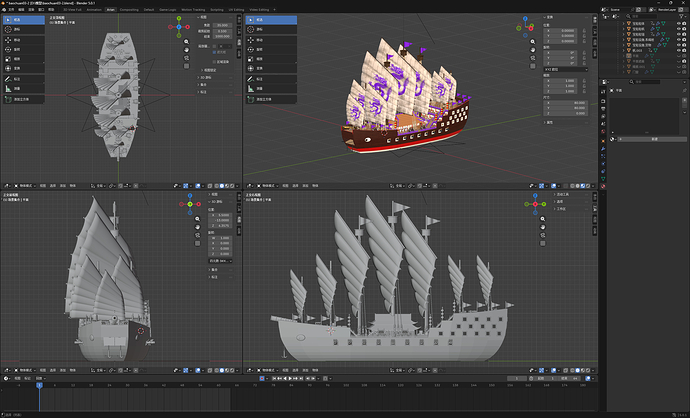The image size is (690, 418).
Task: Click the play animation button in timeline header
Action: tap(290, 378)
